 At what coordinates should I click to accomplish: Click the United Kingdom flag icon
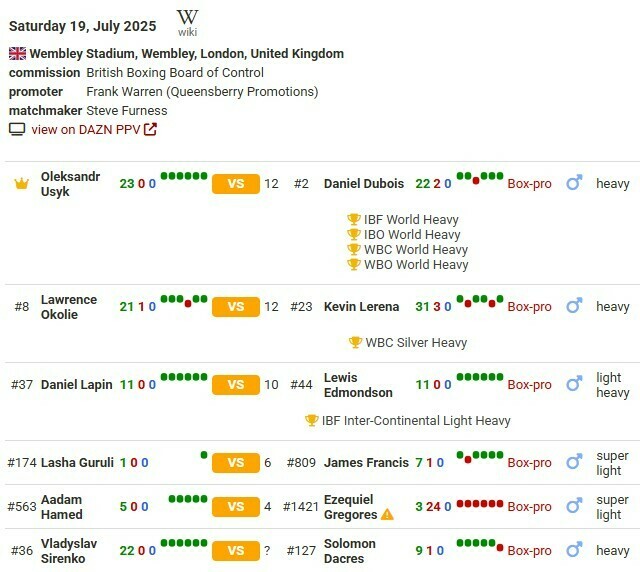17,54
